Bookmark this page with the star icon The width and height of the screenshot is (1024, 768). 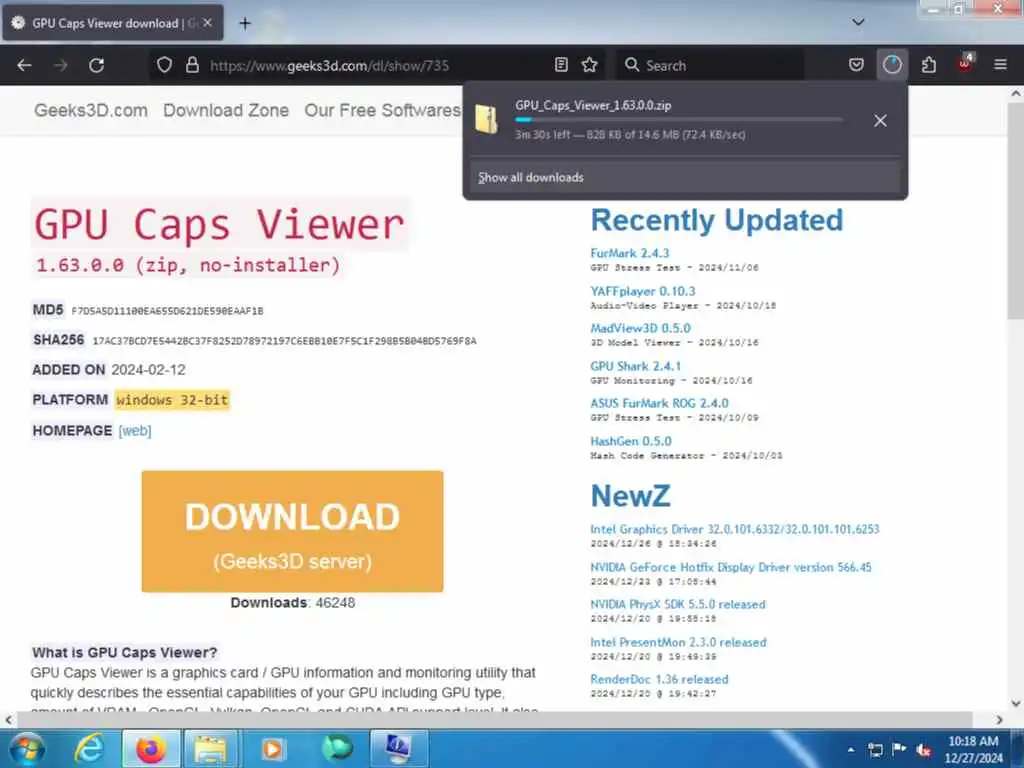coord(590,65)
